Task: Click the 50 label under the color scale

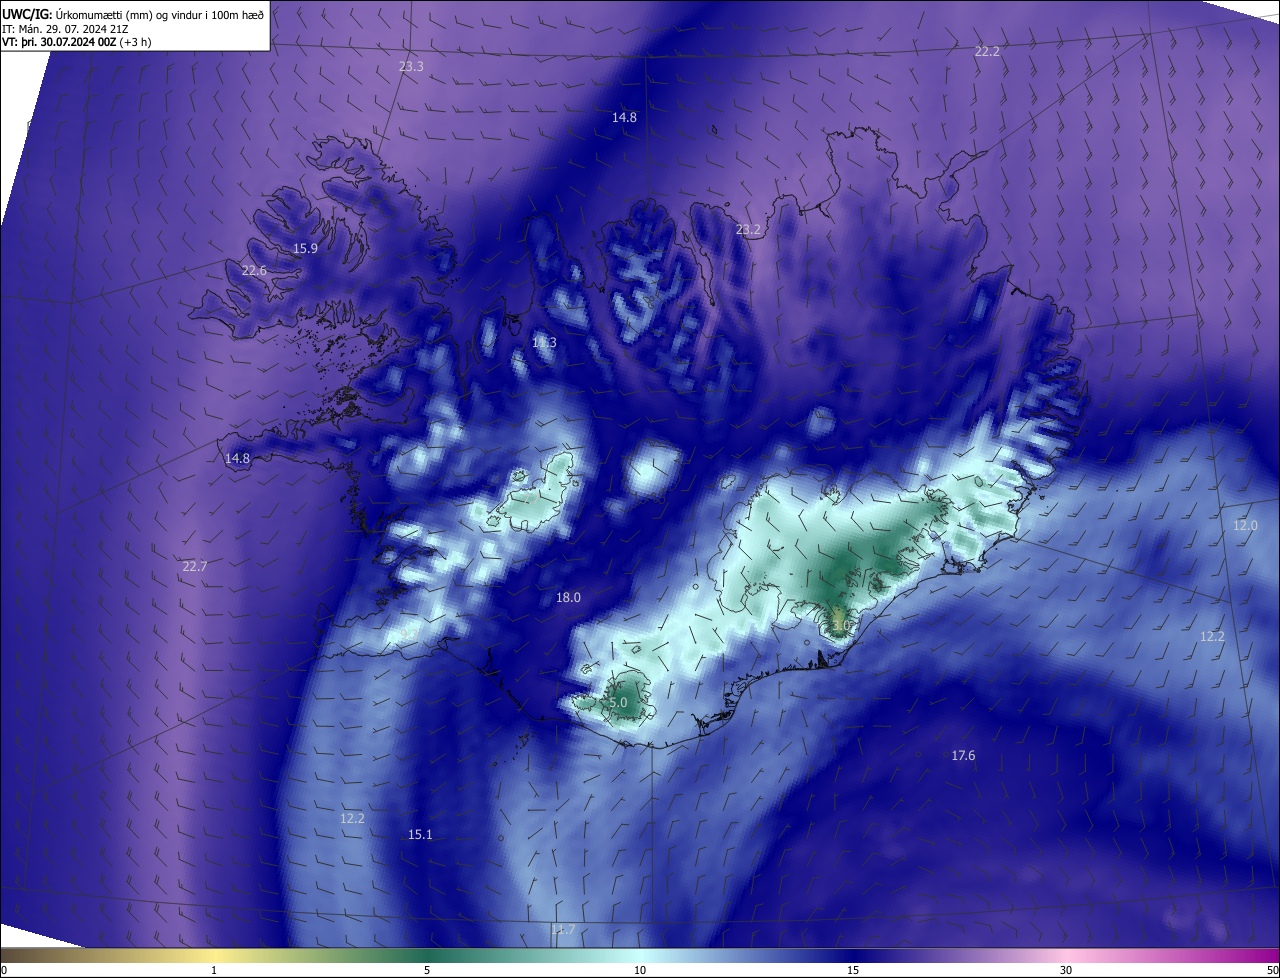Action: [1272, 970]
